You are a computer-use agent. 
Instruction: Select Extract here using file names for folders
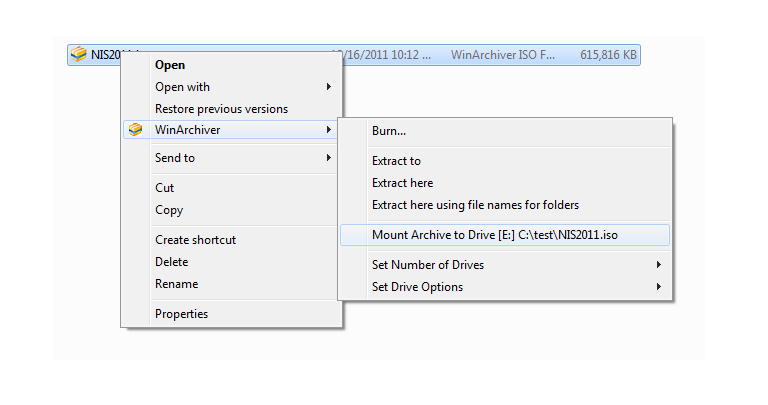pyautogui.click(x=475, y=205)
